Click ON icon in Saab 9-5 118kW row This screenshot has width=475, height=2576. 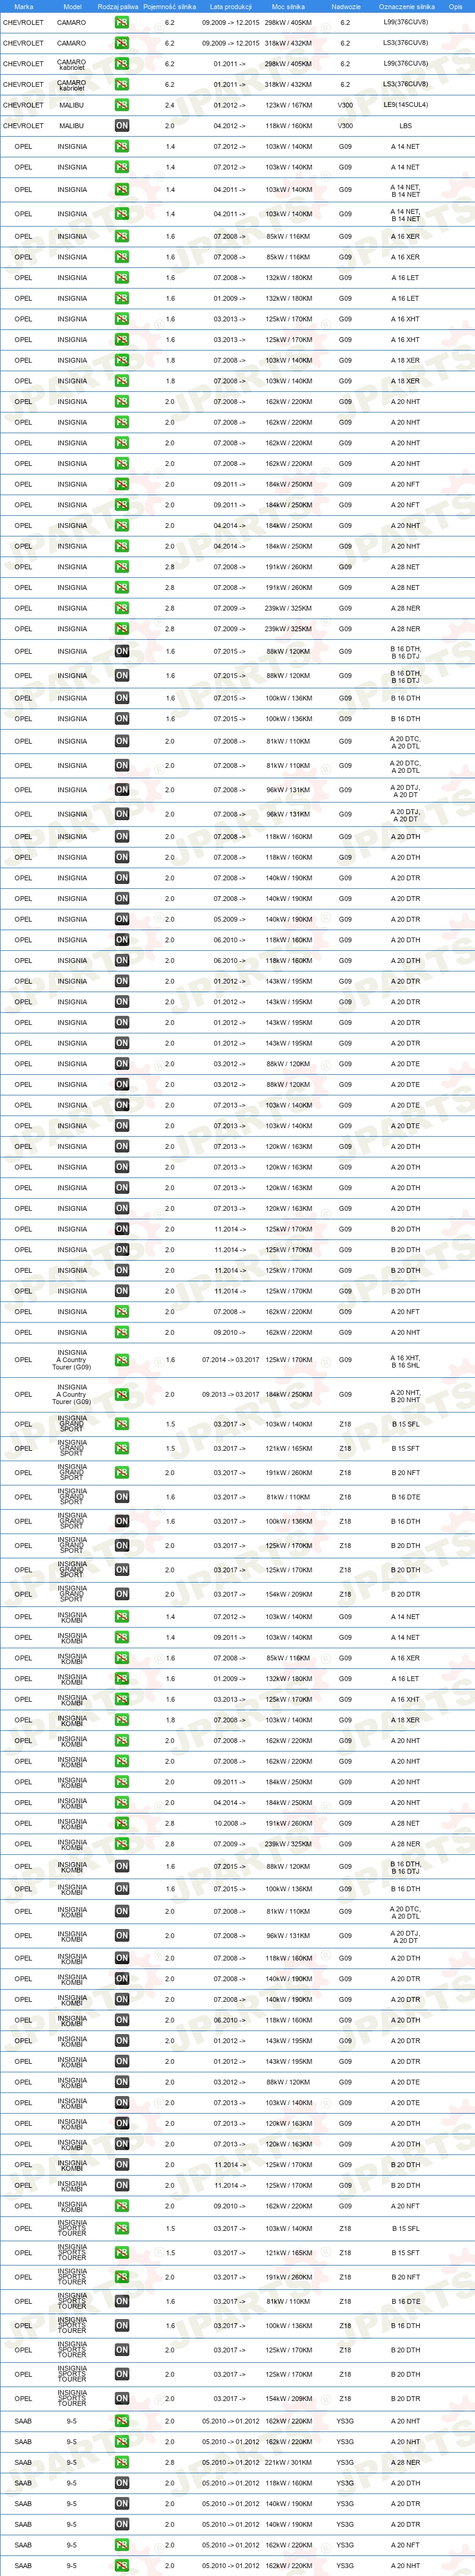coord(121,2483)
